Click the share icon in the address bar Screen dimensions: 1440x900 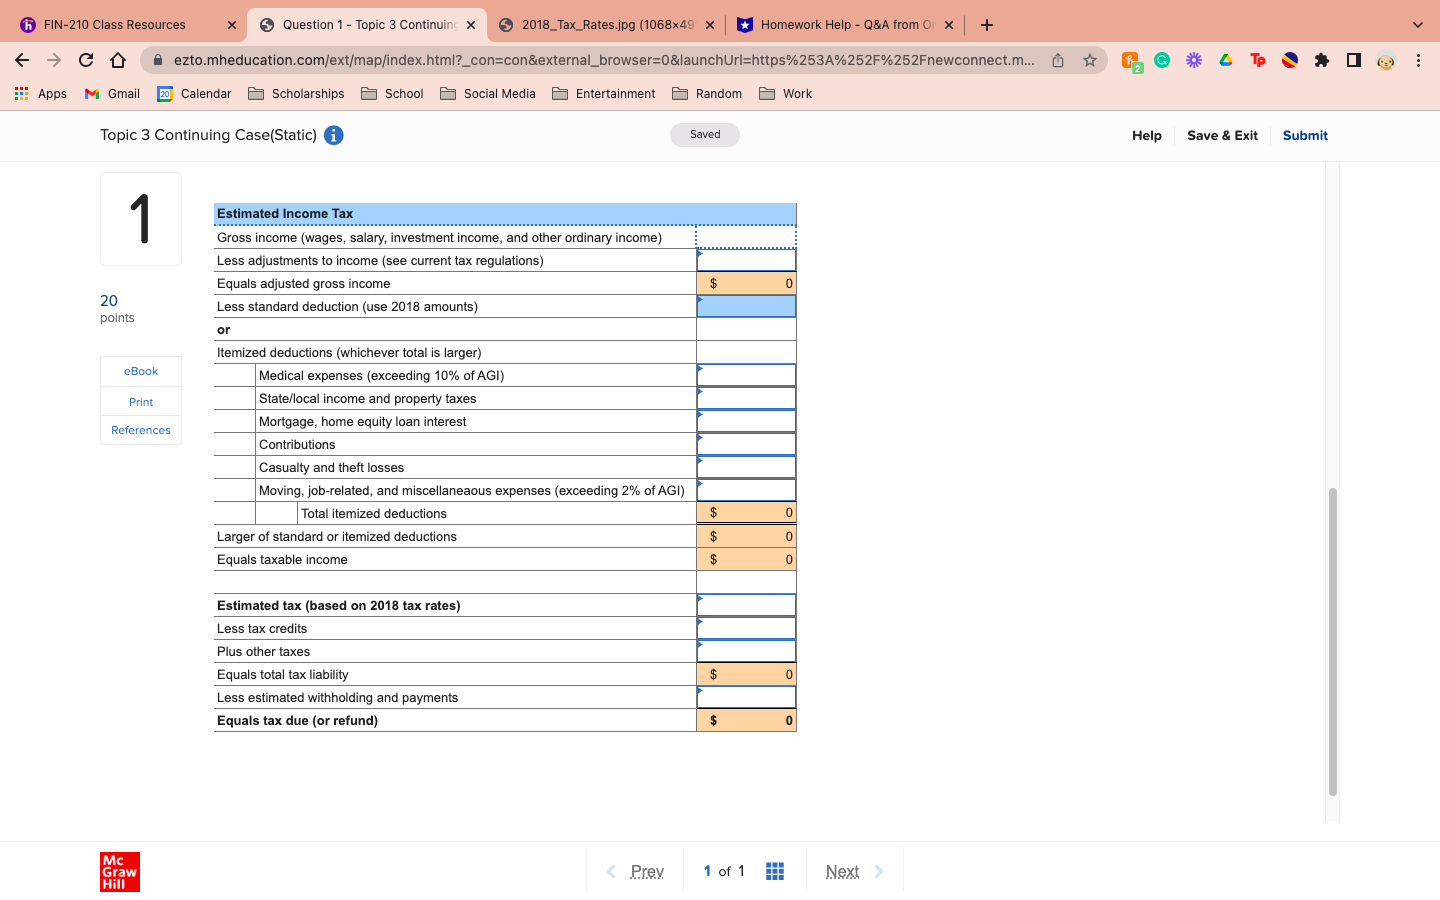tap(1057, 60)
